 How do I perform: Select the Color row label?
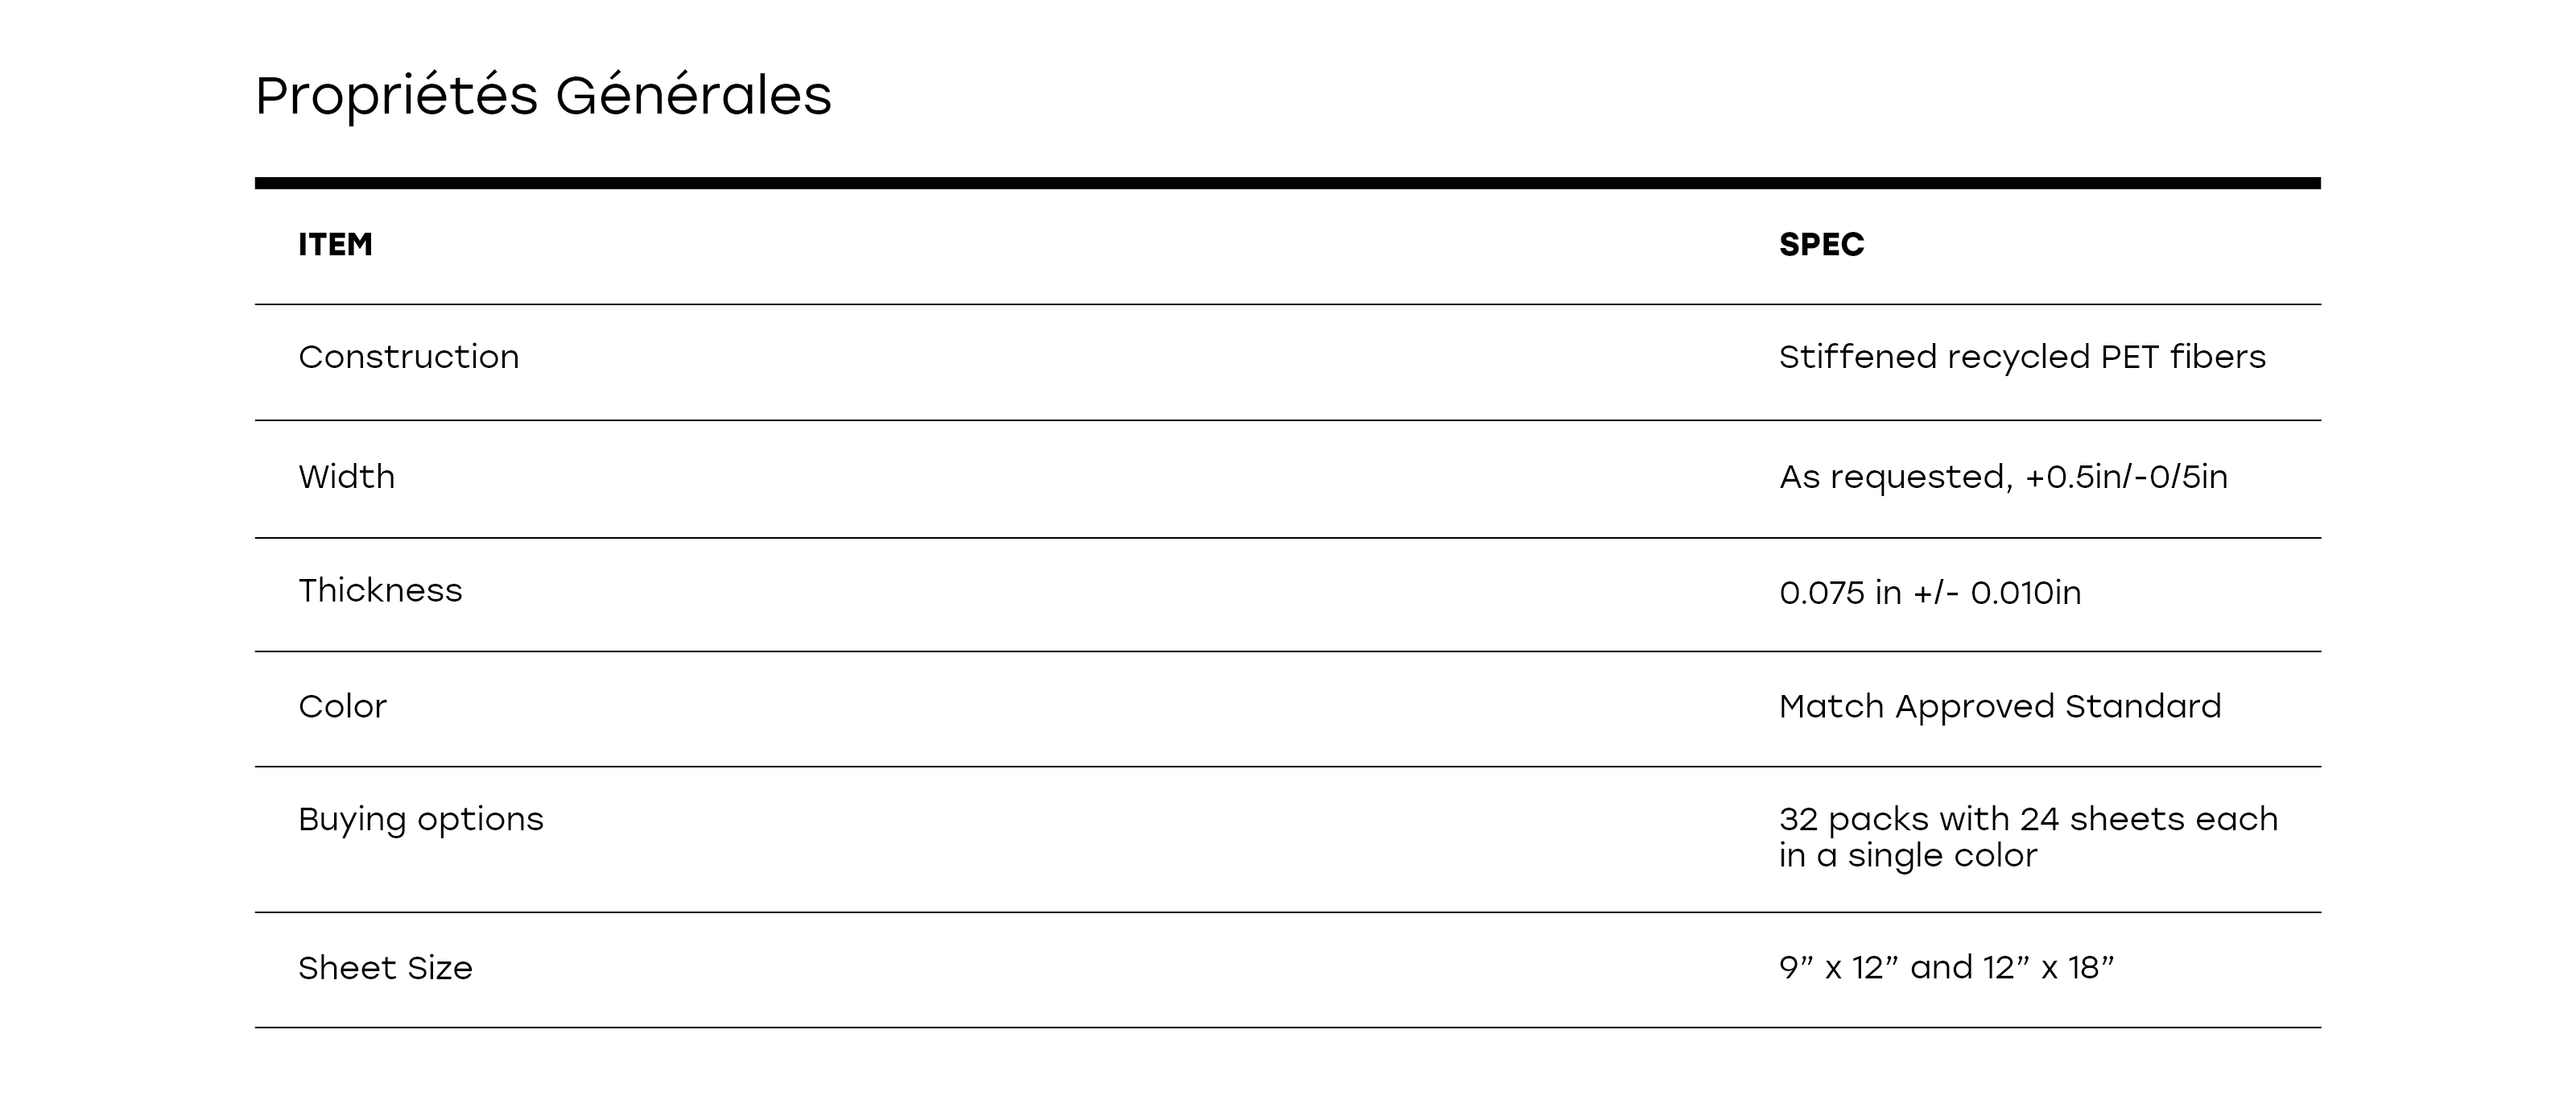point(342,707)
